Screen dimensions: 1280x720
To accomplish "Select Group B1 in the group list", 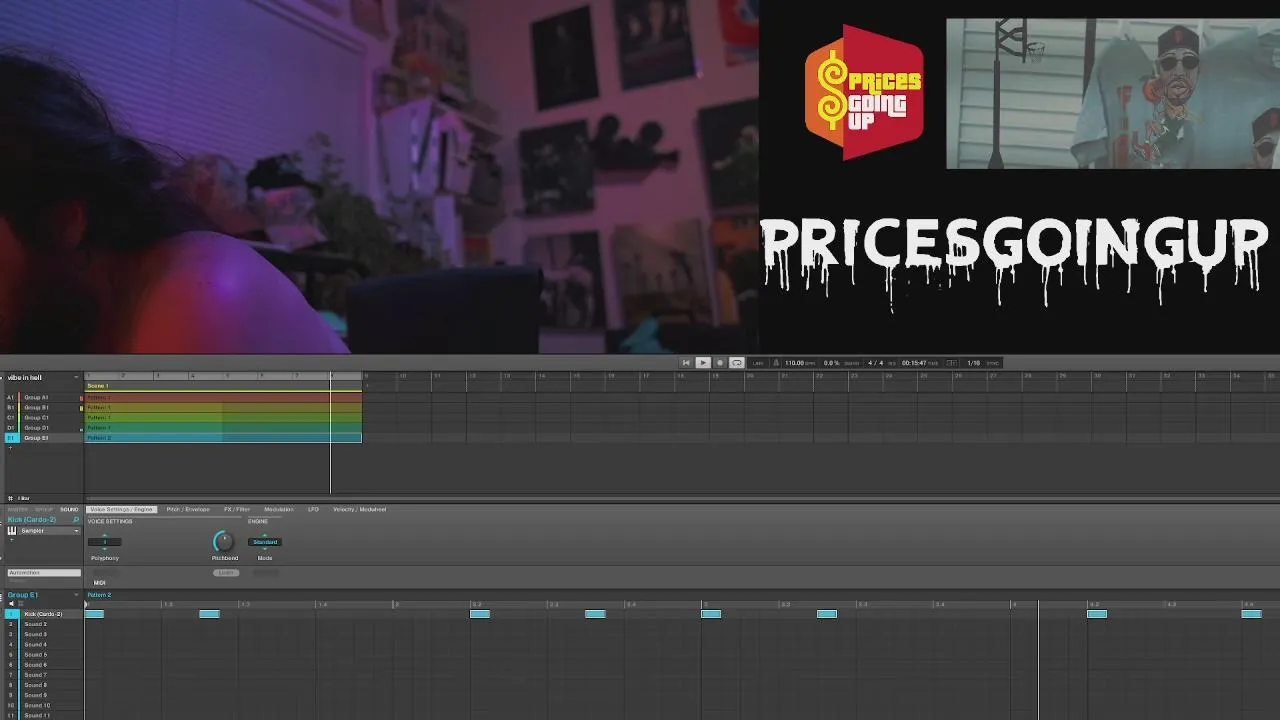I will (x=36, y=407).
